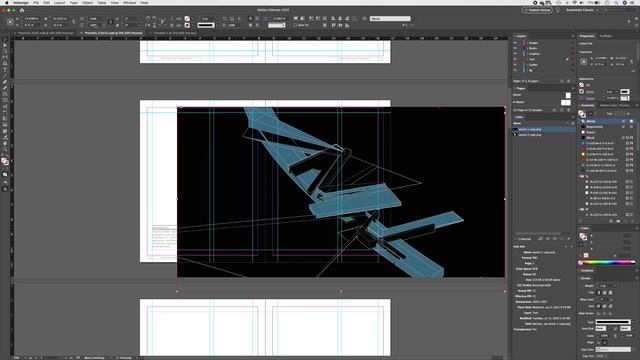
Task: Toggle visibility of the Images layer
Action: point(515,42)
